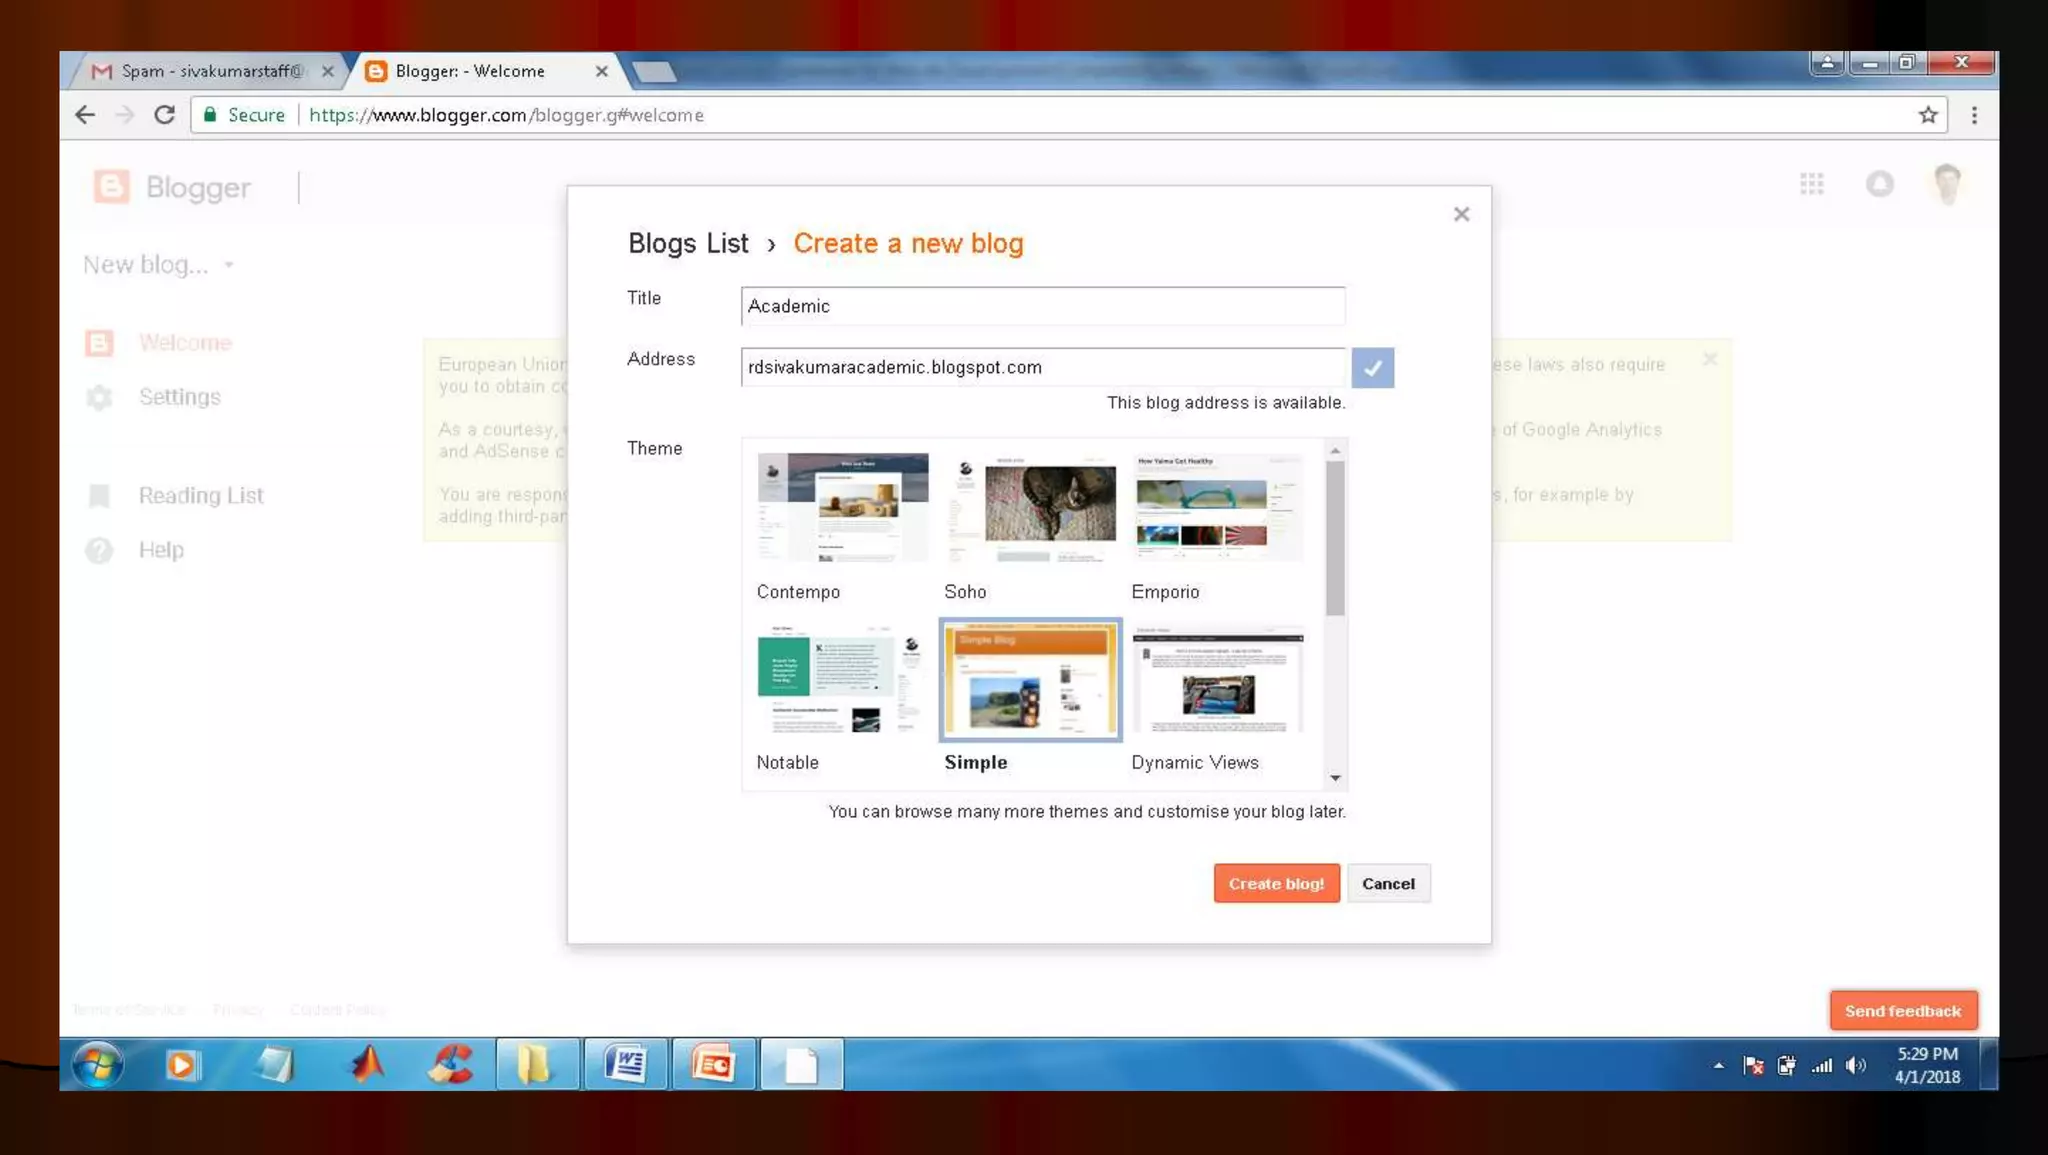The image size is (2048, 1155).
Task: Open Microsoft Word from taskbar
Action: 626,1064
